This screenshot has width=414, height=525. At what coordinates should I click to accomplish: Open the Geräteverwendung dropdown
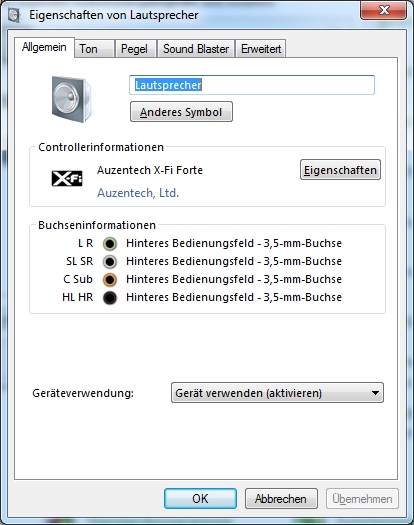click(x=277, y=393)
